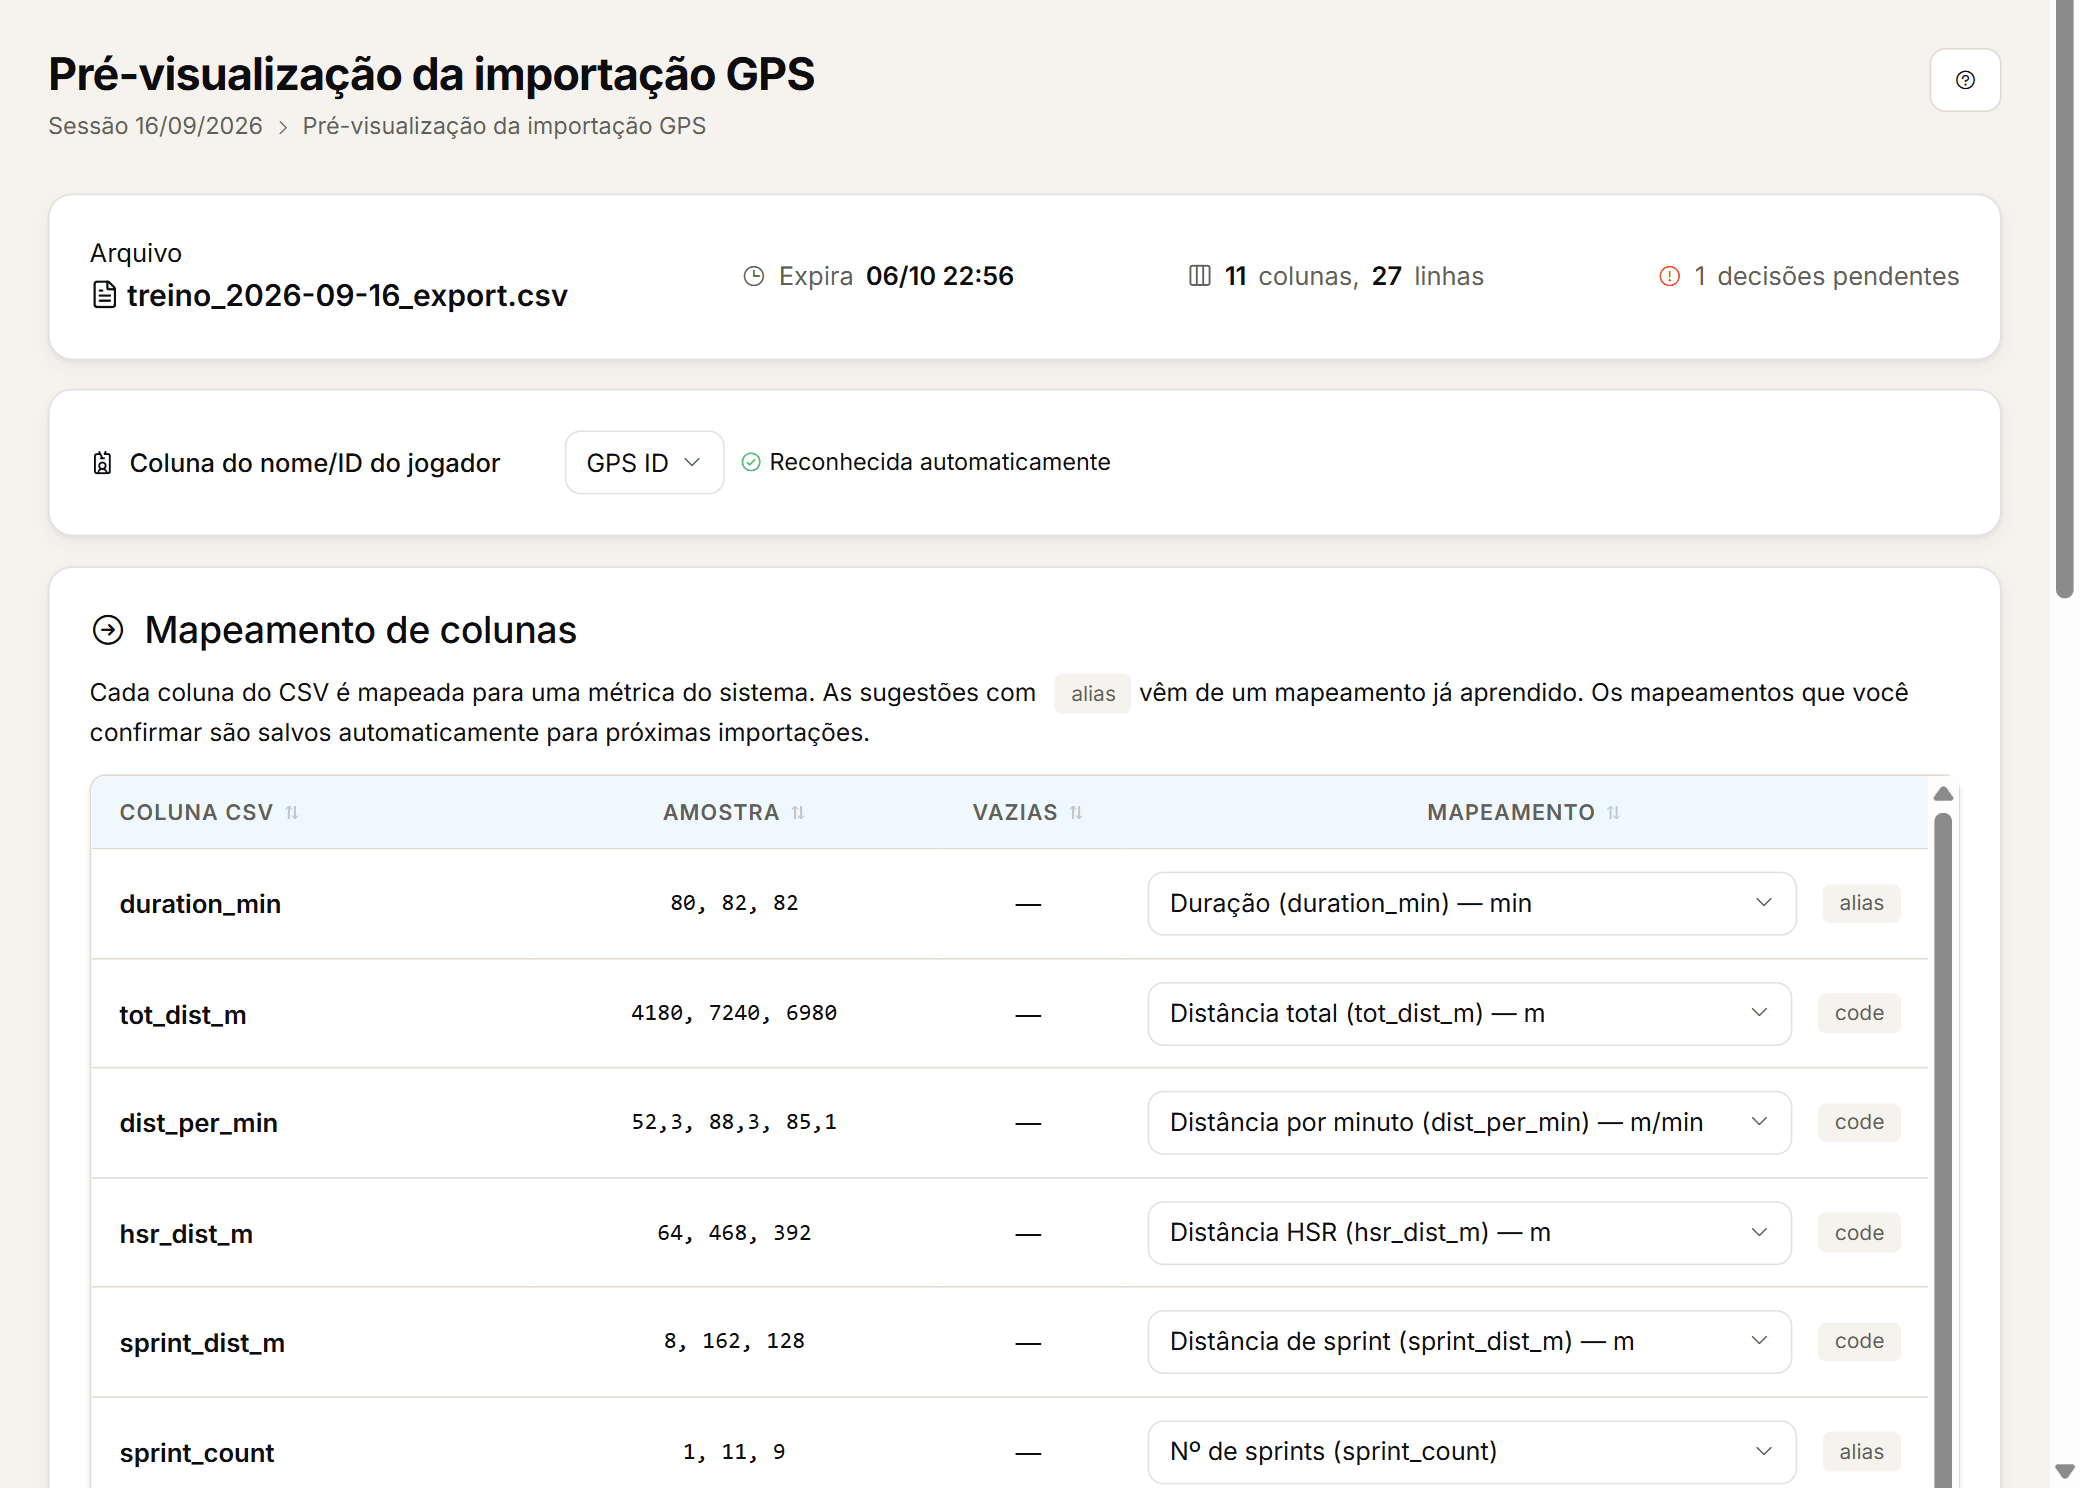The width and height of the screenshot is (2080, 1488).
Task: Click the code badge on hsr_dist_m row
Action: (x=1859, y=1233)
